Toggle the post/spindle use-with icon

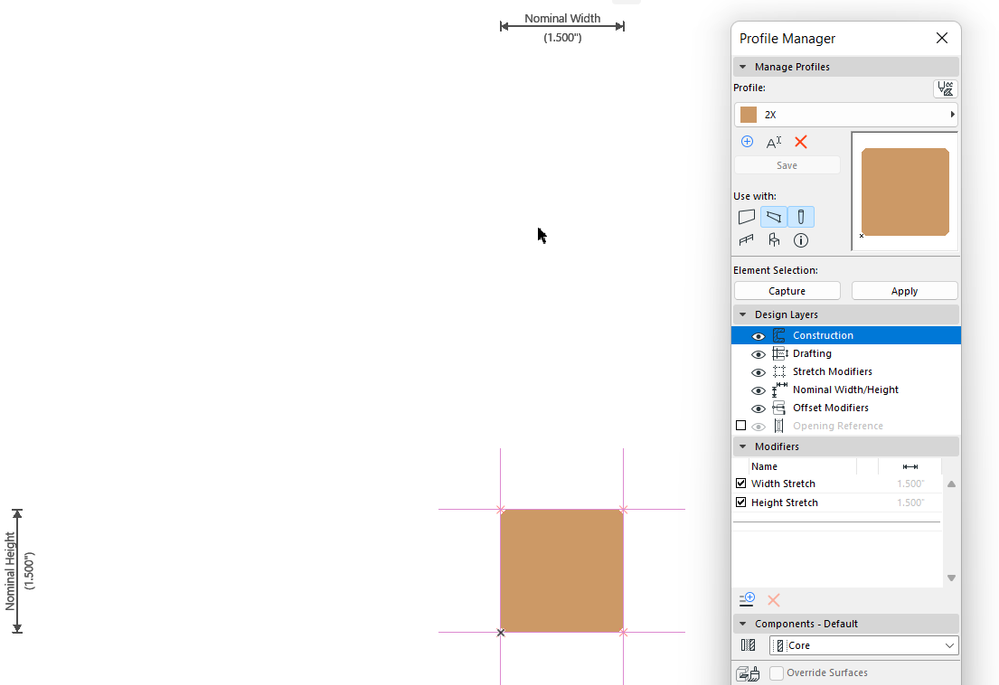[x=800, y=216]
